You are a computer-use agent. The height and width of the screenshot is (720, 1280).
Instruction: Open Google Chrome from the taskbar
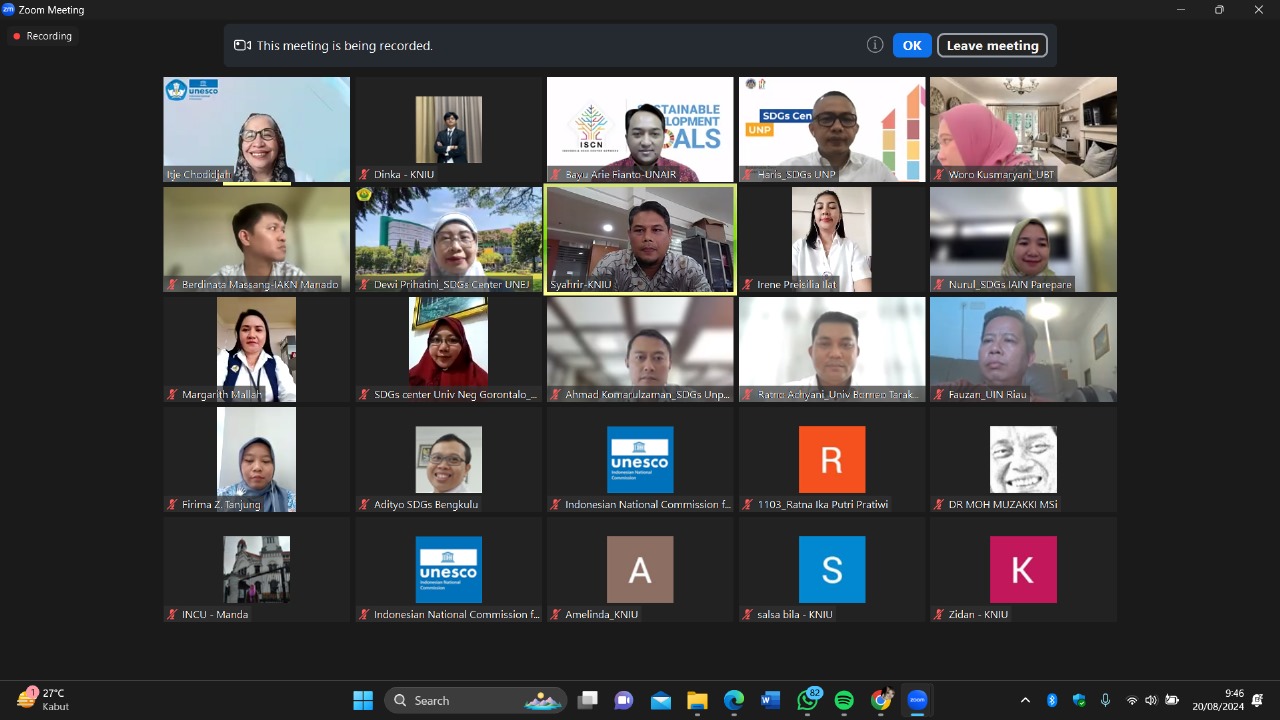[x=881, y=700]
